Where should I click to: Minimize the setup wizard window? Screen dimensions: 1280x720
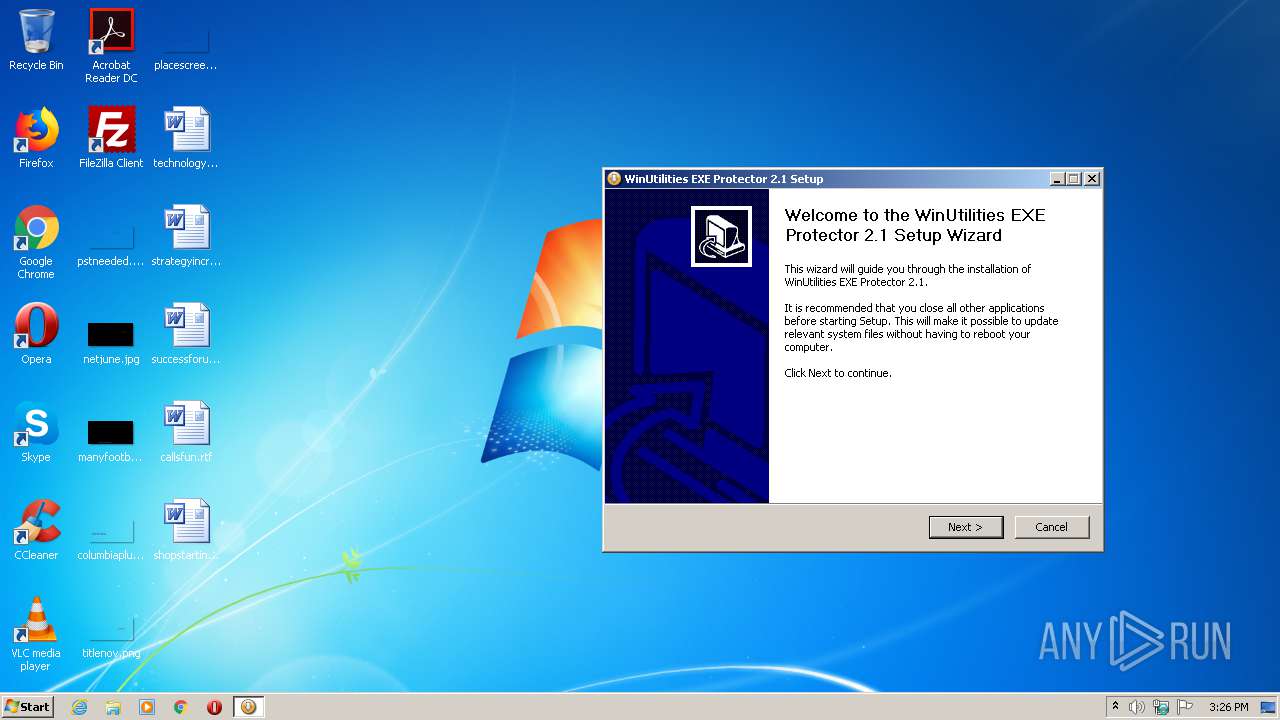coord(1057,179)
